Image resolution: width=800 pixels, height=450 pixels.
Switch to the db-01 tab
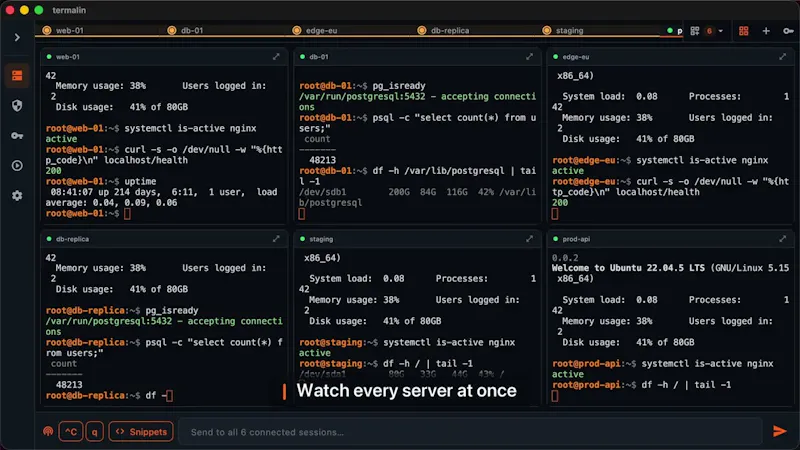(223, 31)
